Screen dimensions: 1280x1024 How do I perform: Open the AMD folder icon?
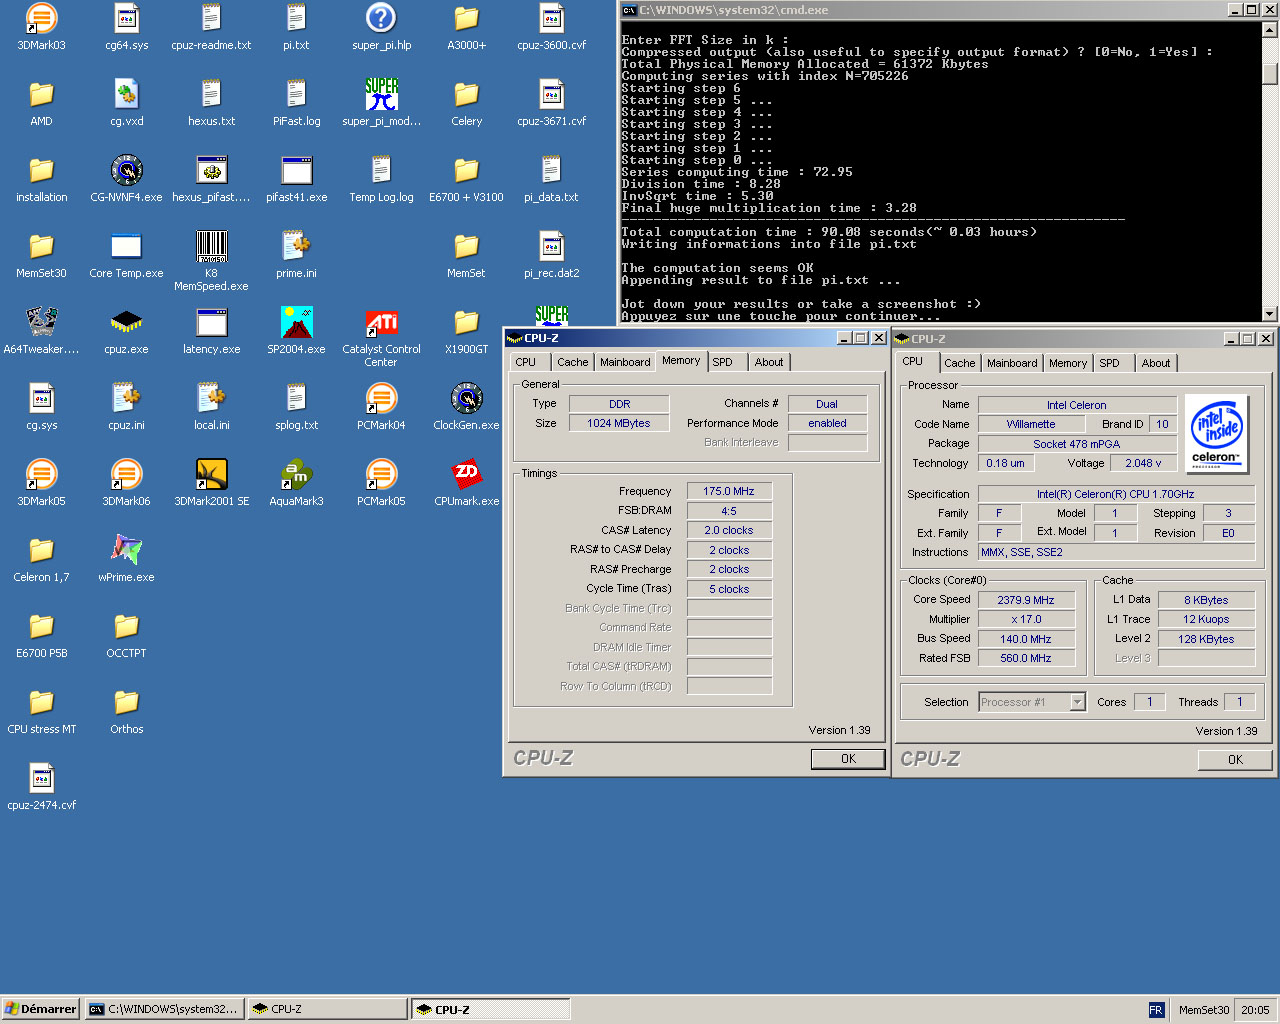click(41, 94)
